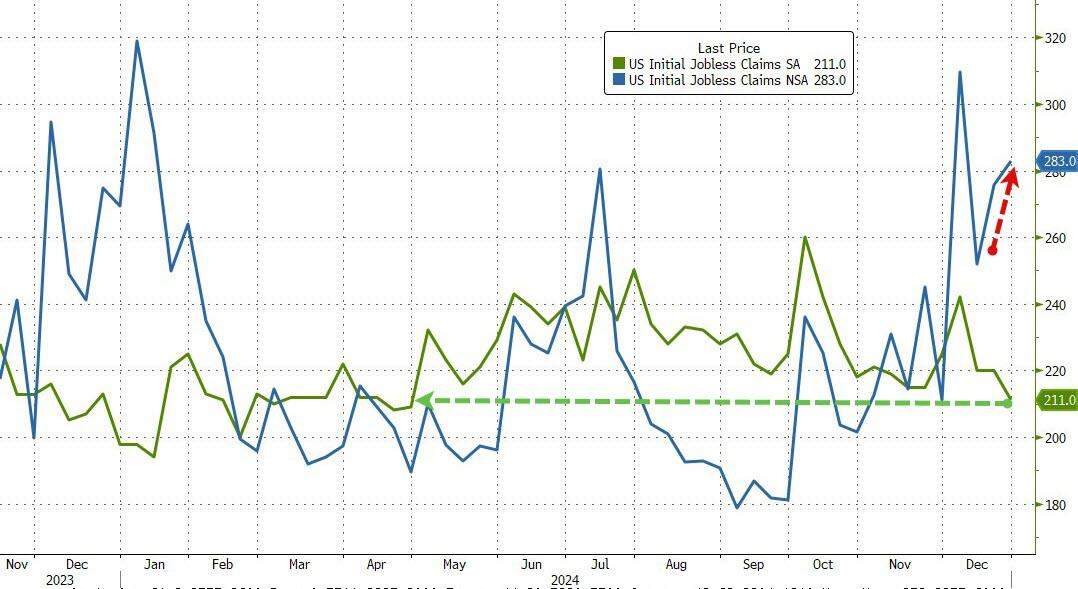Click the Jul label on the x-axis
The width and height of the screenshot is (1078, 589).
pyautogui.click(x=601, y=564)
